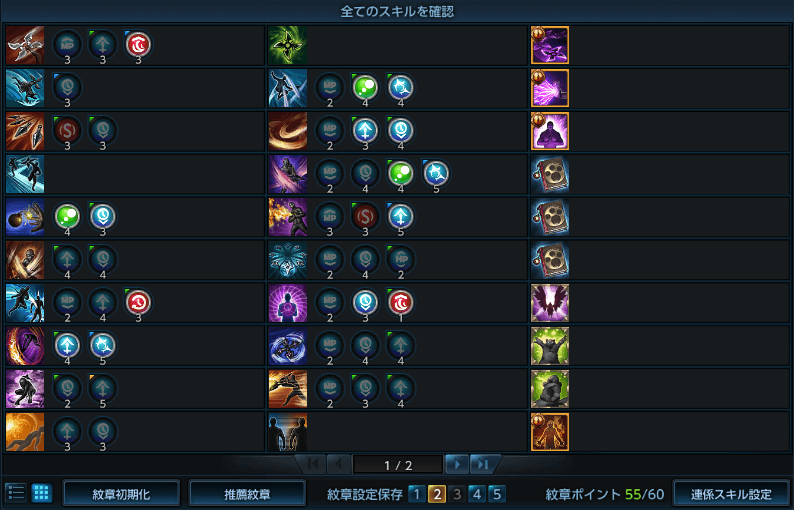Screen dimensions: 794x510
Task: Go to the next skill page
Action: click(x=457, y=464)
